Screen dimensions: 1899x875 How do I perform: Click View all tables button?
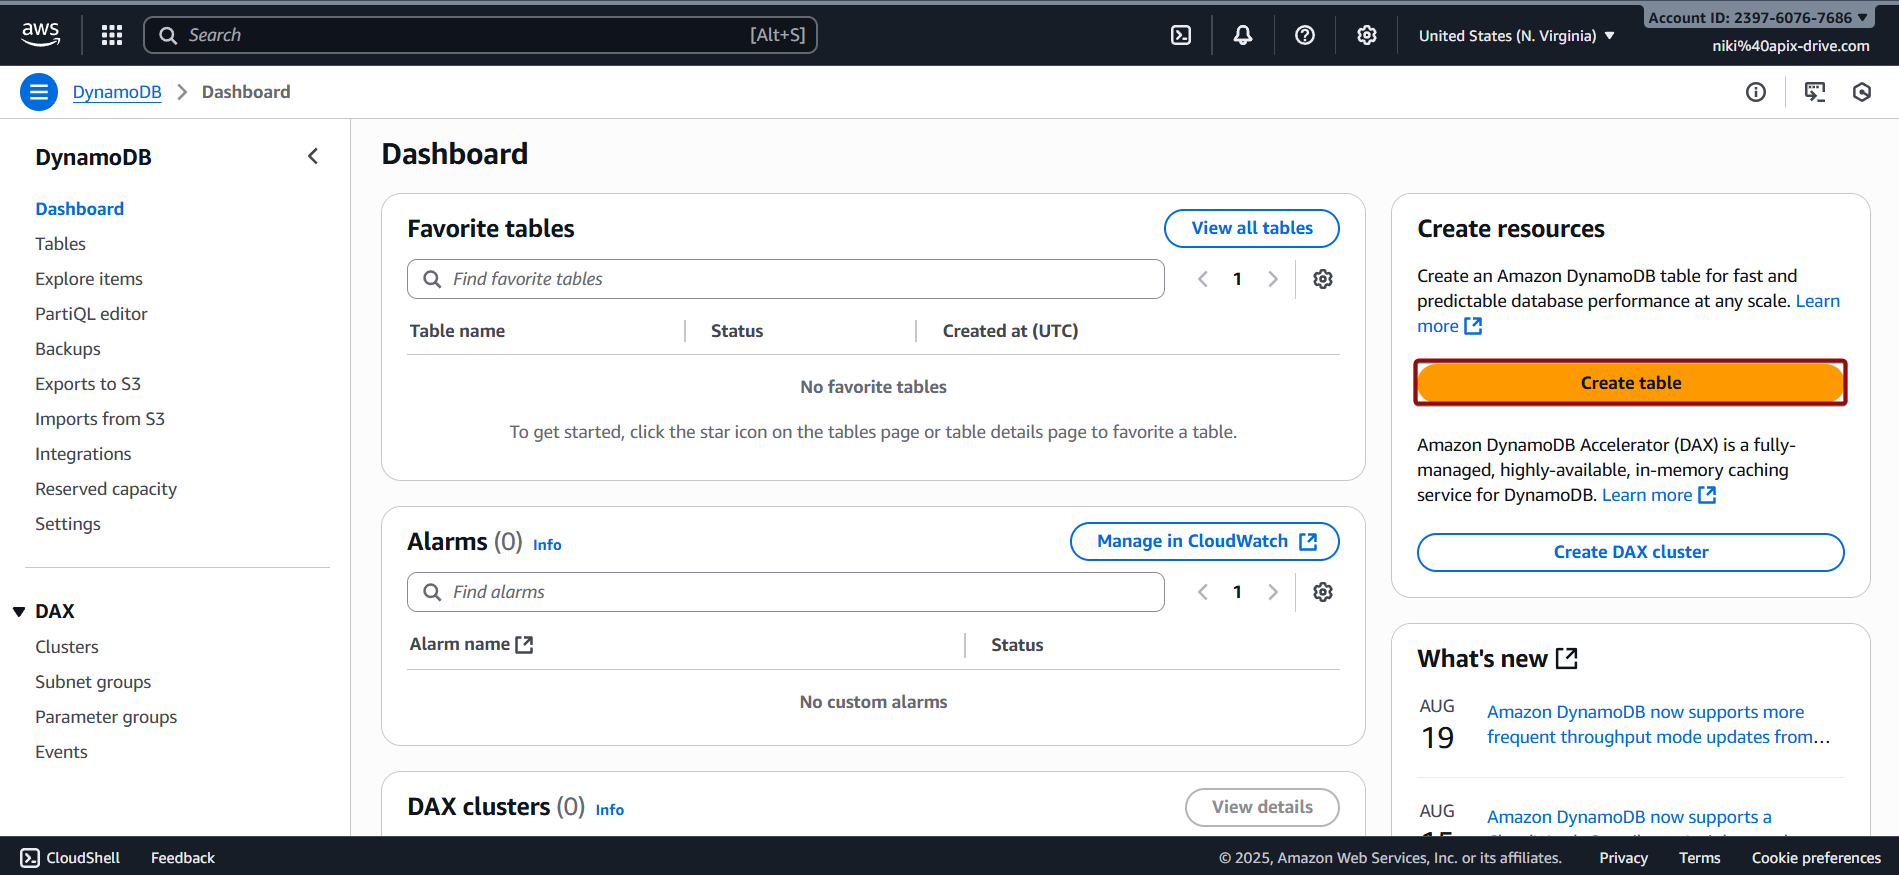pos(1251,228)
